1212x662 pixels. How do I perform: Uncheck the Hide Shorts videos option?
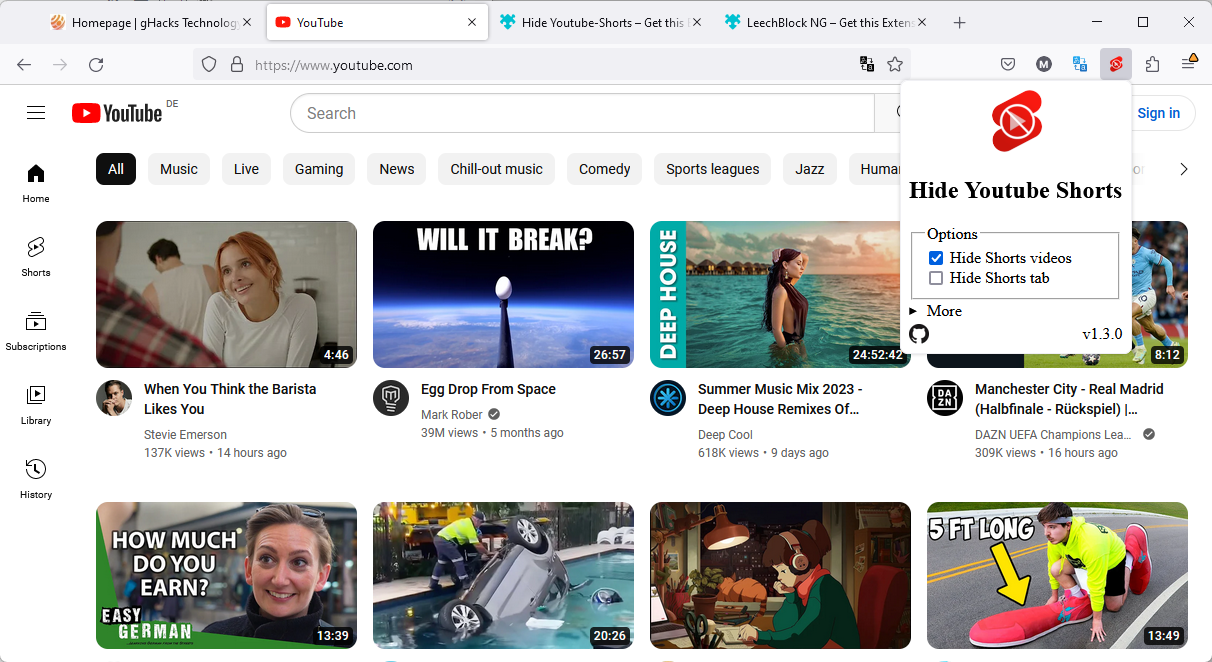click(x=935, y=257)
